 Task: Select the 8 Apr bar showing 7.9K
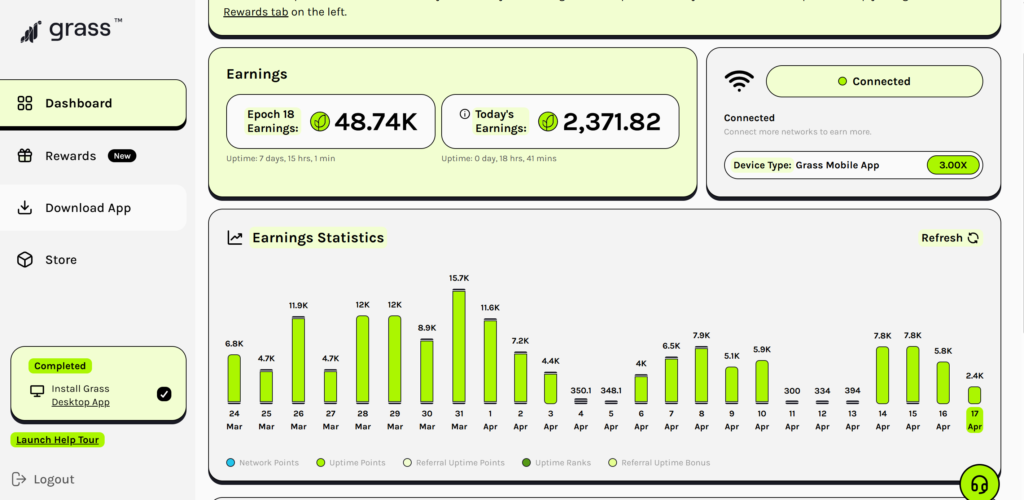click(x=701, y=375)
